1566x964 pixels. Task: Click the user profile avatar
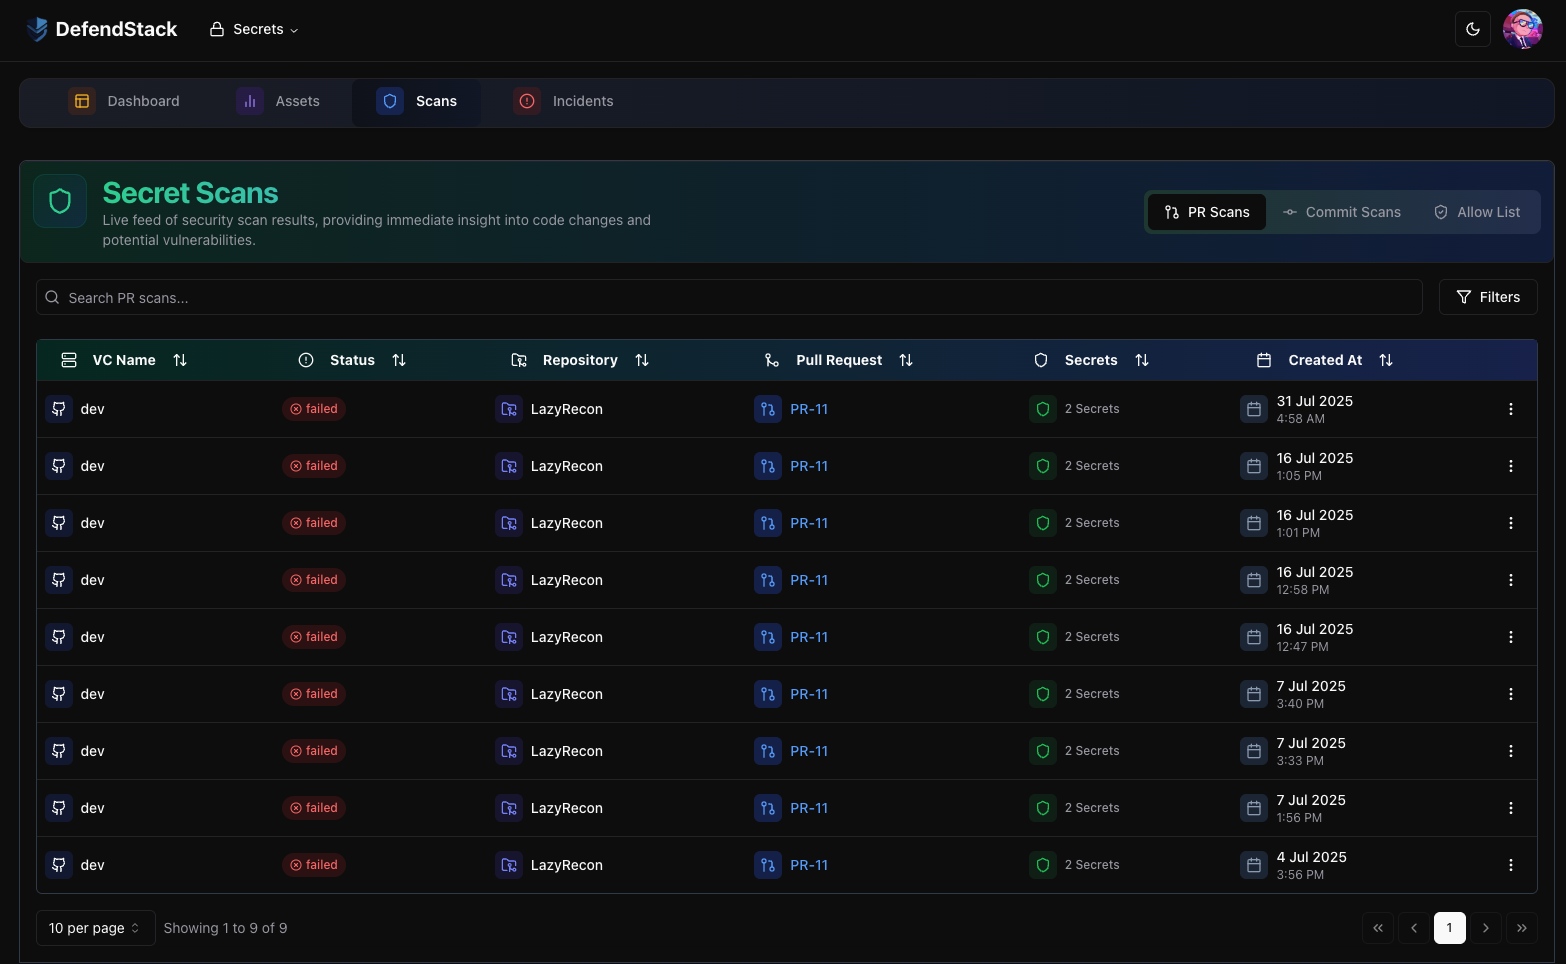(1522, 29)
